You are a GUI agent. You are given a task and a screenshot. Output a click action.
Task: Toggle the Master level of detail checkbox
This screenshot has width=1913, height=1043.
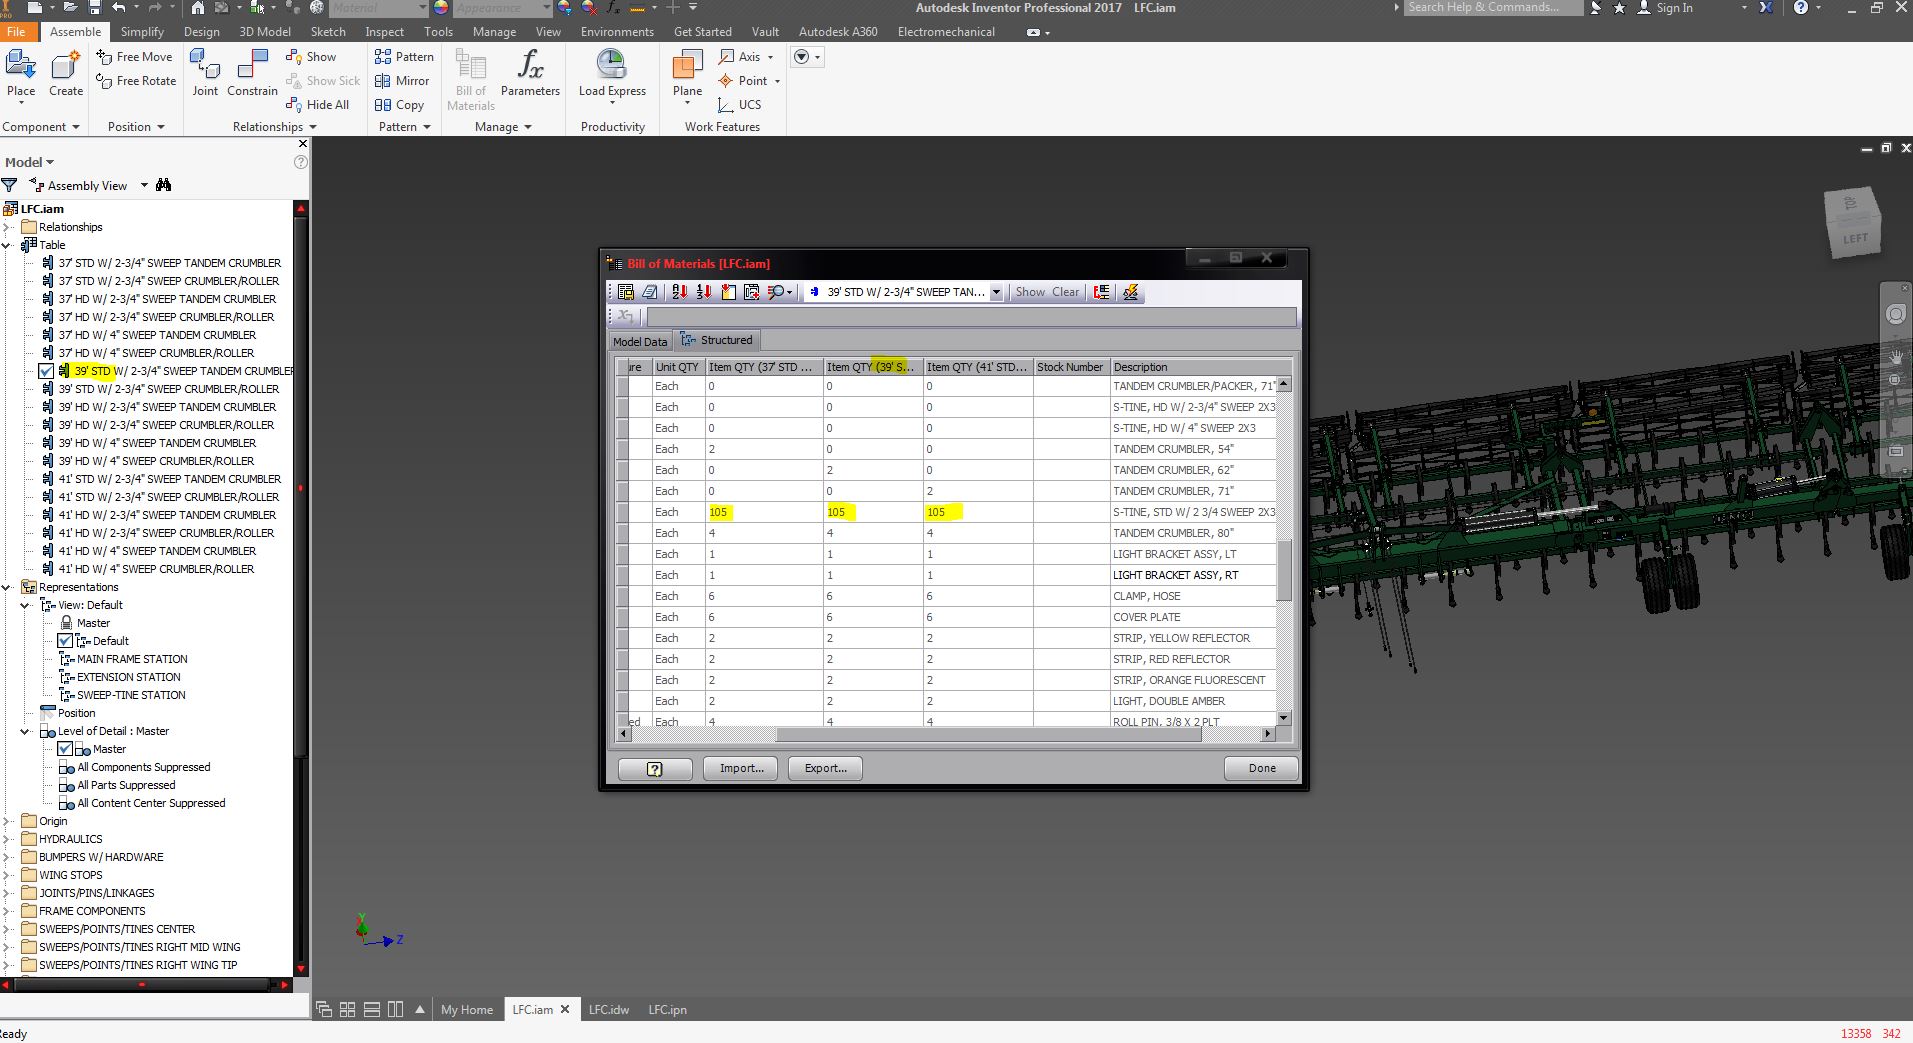tap(65, 749)
